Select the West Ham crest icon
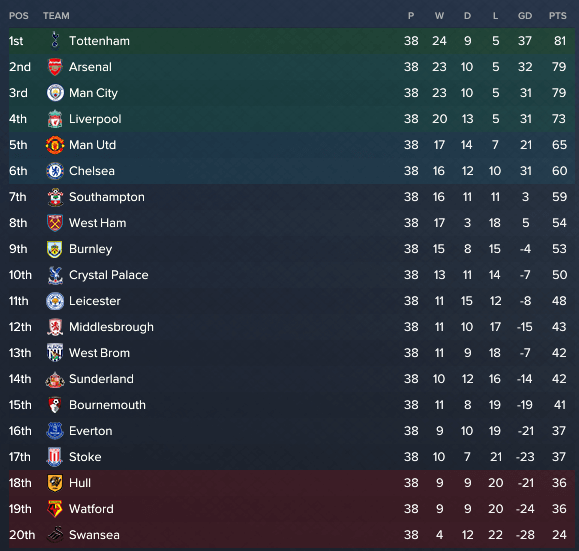579x551 pixels. [x=55, y=223]
